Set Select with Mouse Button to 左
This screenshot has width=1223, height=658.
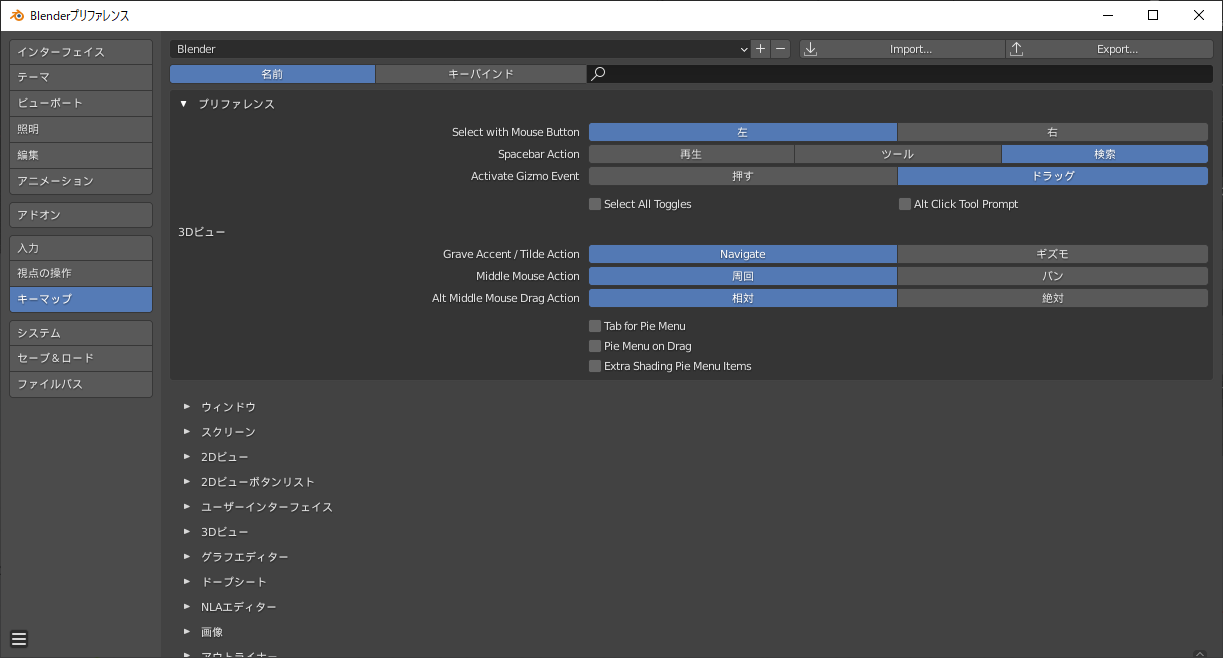[743, 132]
